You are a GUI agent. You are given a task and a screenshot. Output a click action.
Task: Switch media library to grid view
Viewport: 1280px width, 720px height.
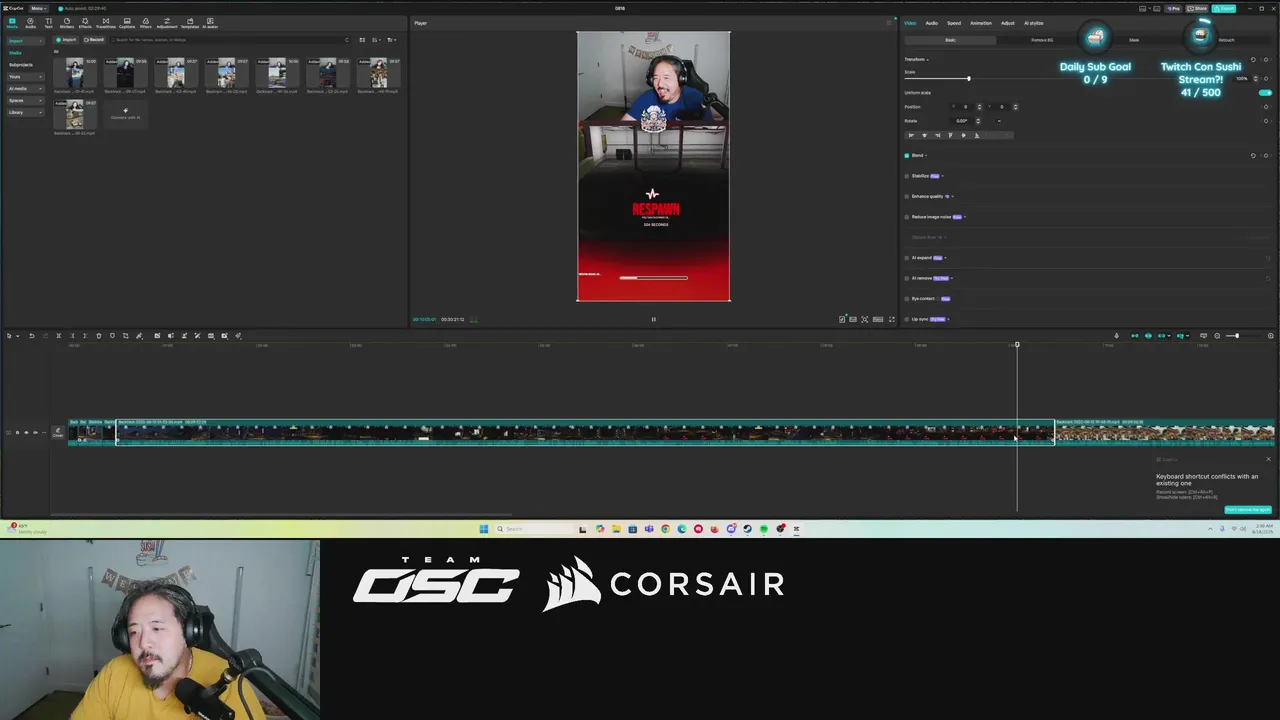[362, 40]
